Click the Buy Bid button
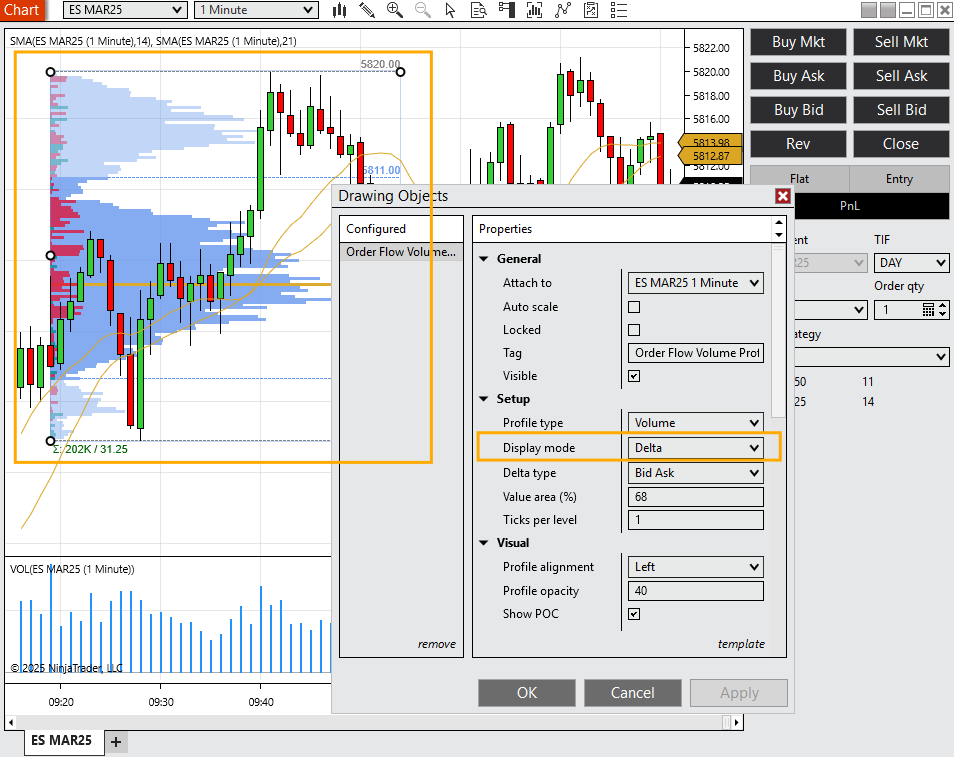Screen dimensions: 954x757 798,110
